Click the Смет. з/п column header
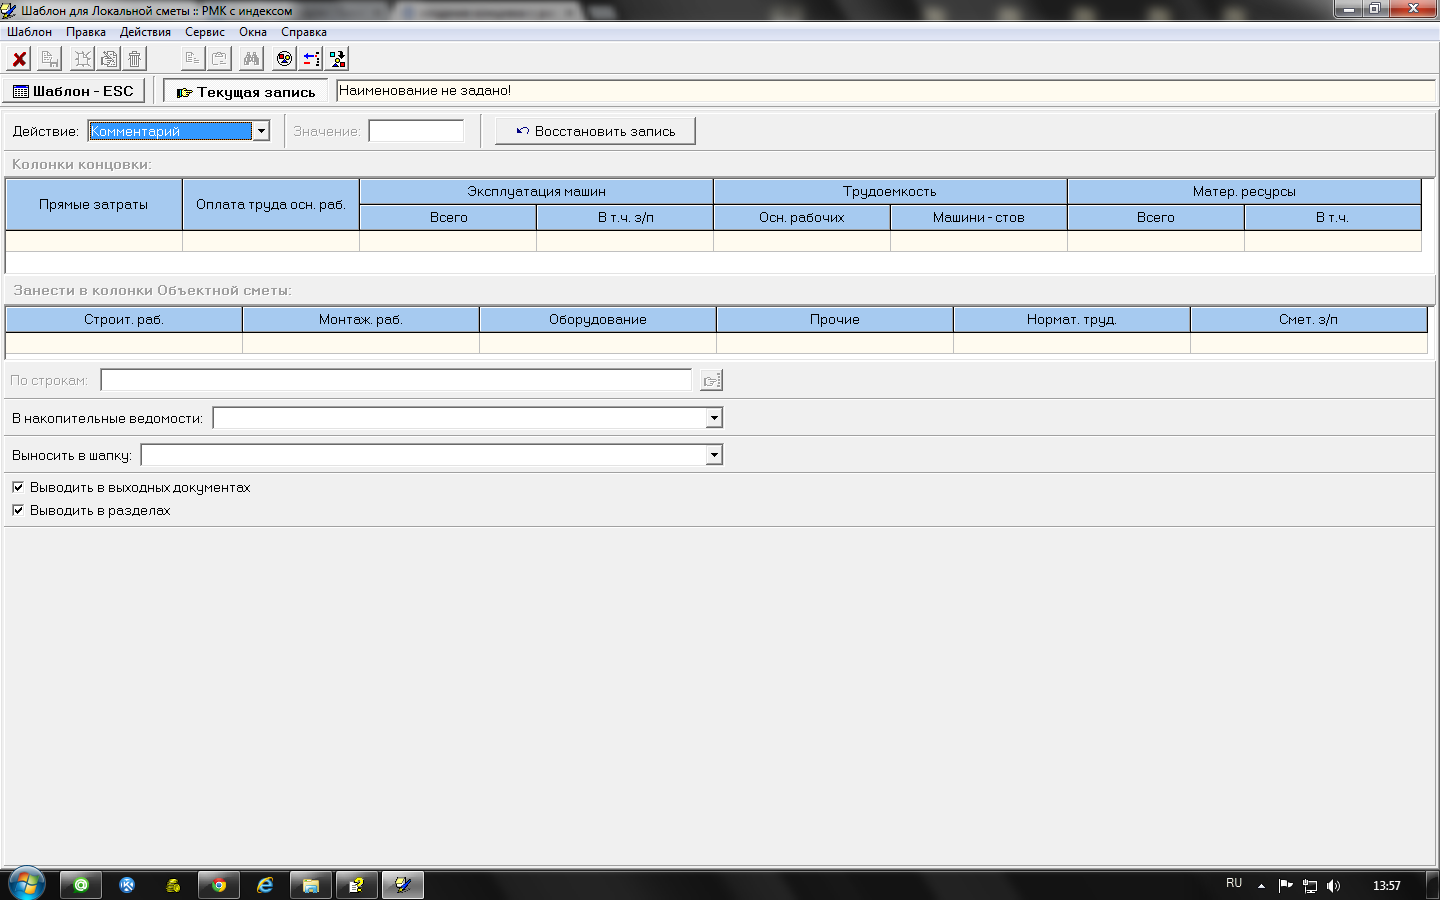Screen dimensions: 1440x900 (x=1309, y=320)
